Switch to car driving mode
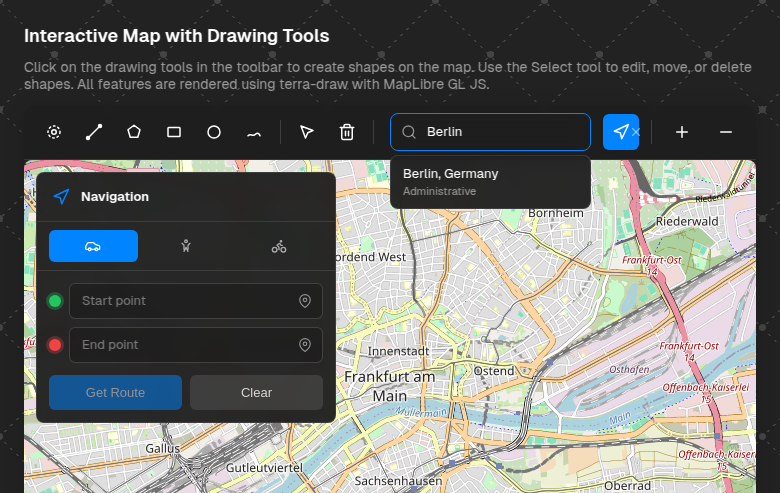This screenshot has height=493, width=780. pos(93,246)
